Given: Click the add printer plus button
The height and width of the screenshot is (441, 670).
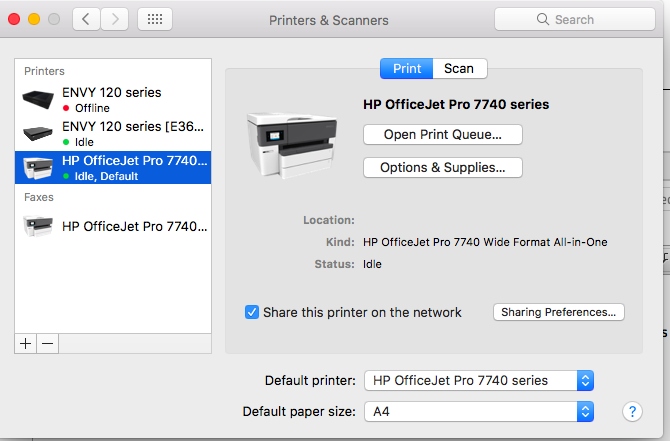Looking at the screenshot, I should point(26,343).
